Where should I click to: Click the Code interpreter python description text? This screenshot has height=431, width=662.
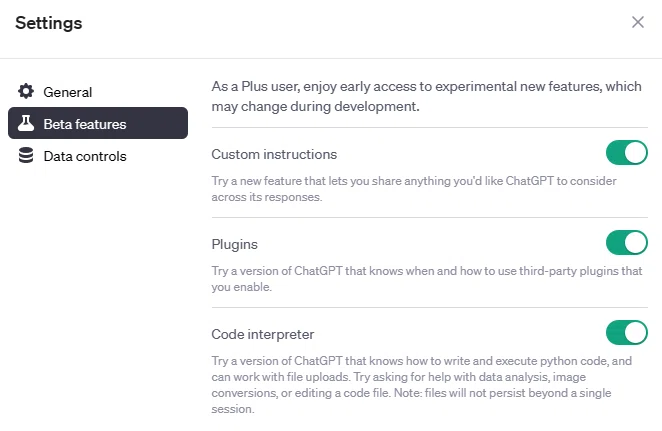(x=421, y=385)
